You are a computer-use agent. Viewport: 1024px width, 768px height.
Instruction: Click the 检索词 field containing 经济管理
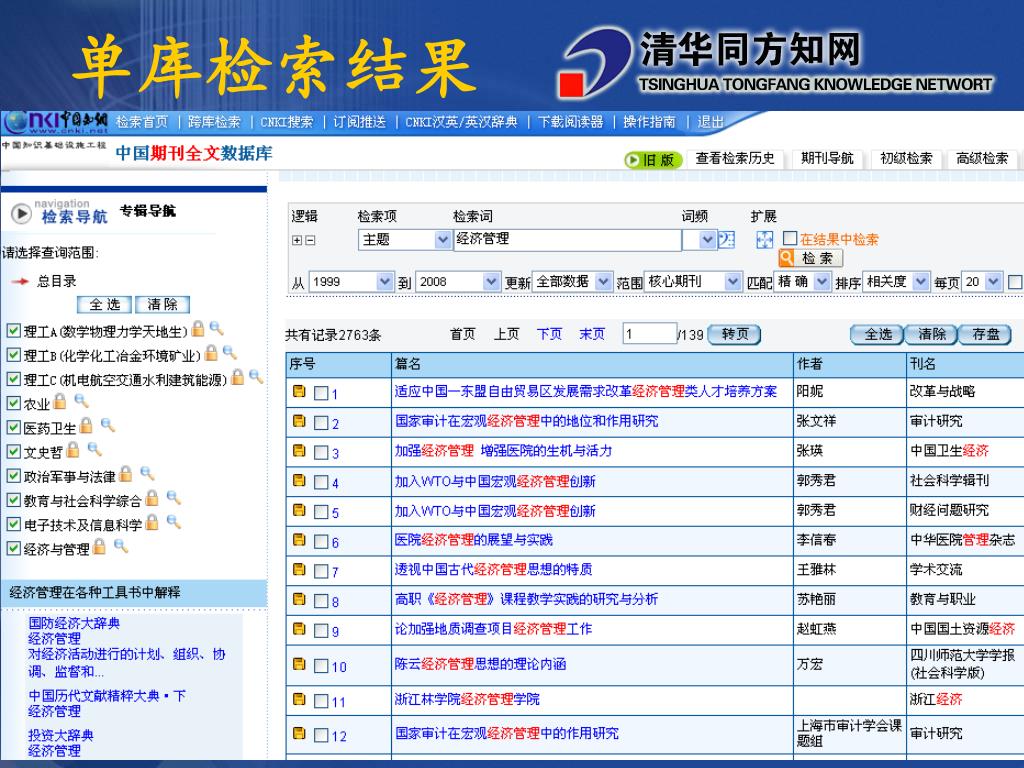coord(568,240)
